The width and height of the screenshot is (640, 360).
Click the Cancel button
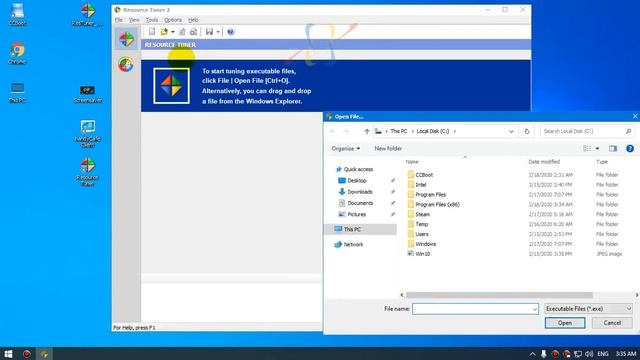click(612, 323)
